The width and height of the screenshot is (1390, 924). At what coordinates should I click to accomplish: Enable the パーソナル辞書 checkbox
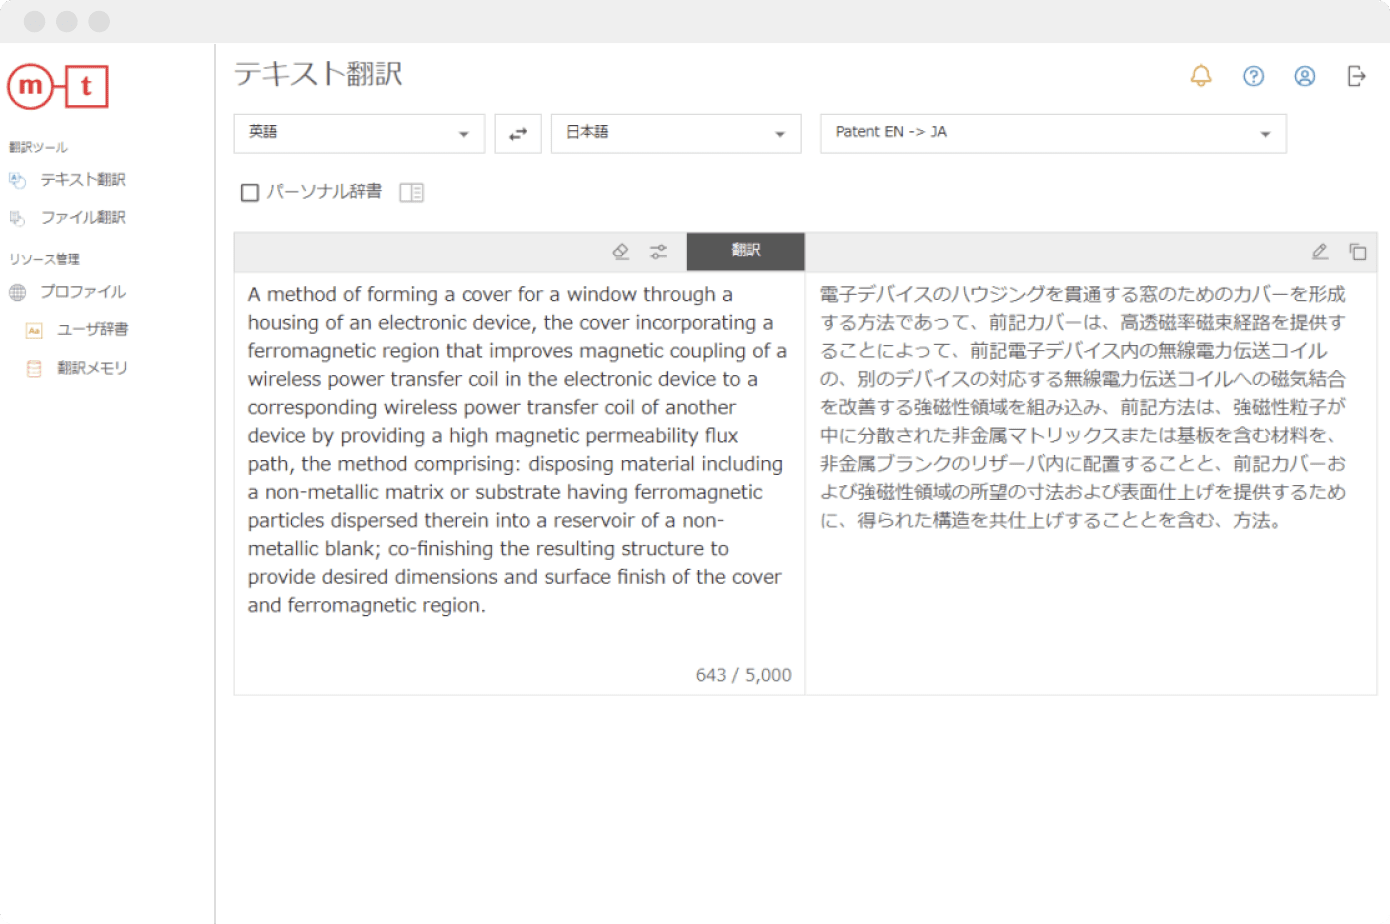tap(250, 192)
